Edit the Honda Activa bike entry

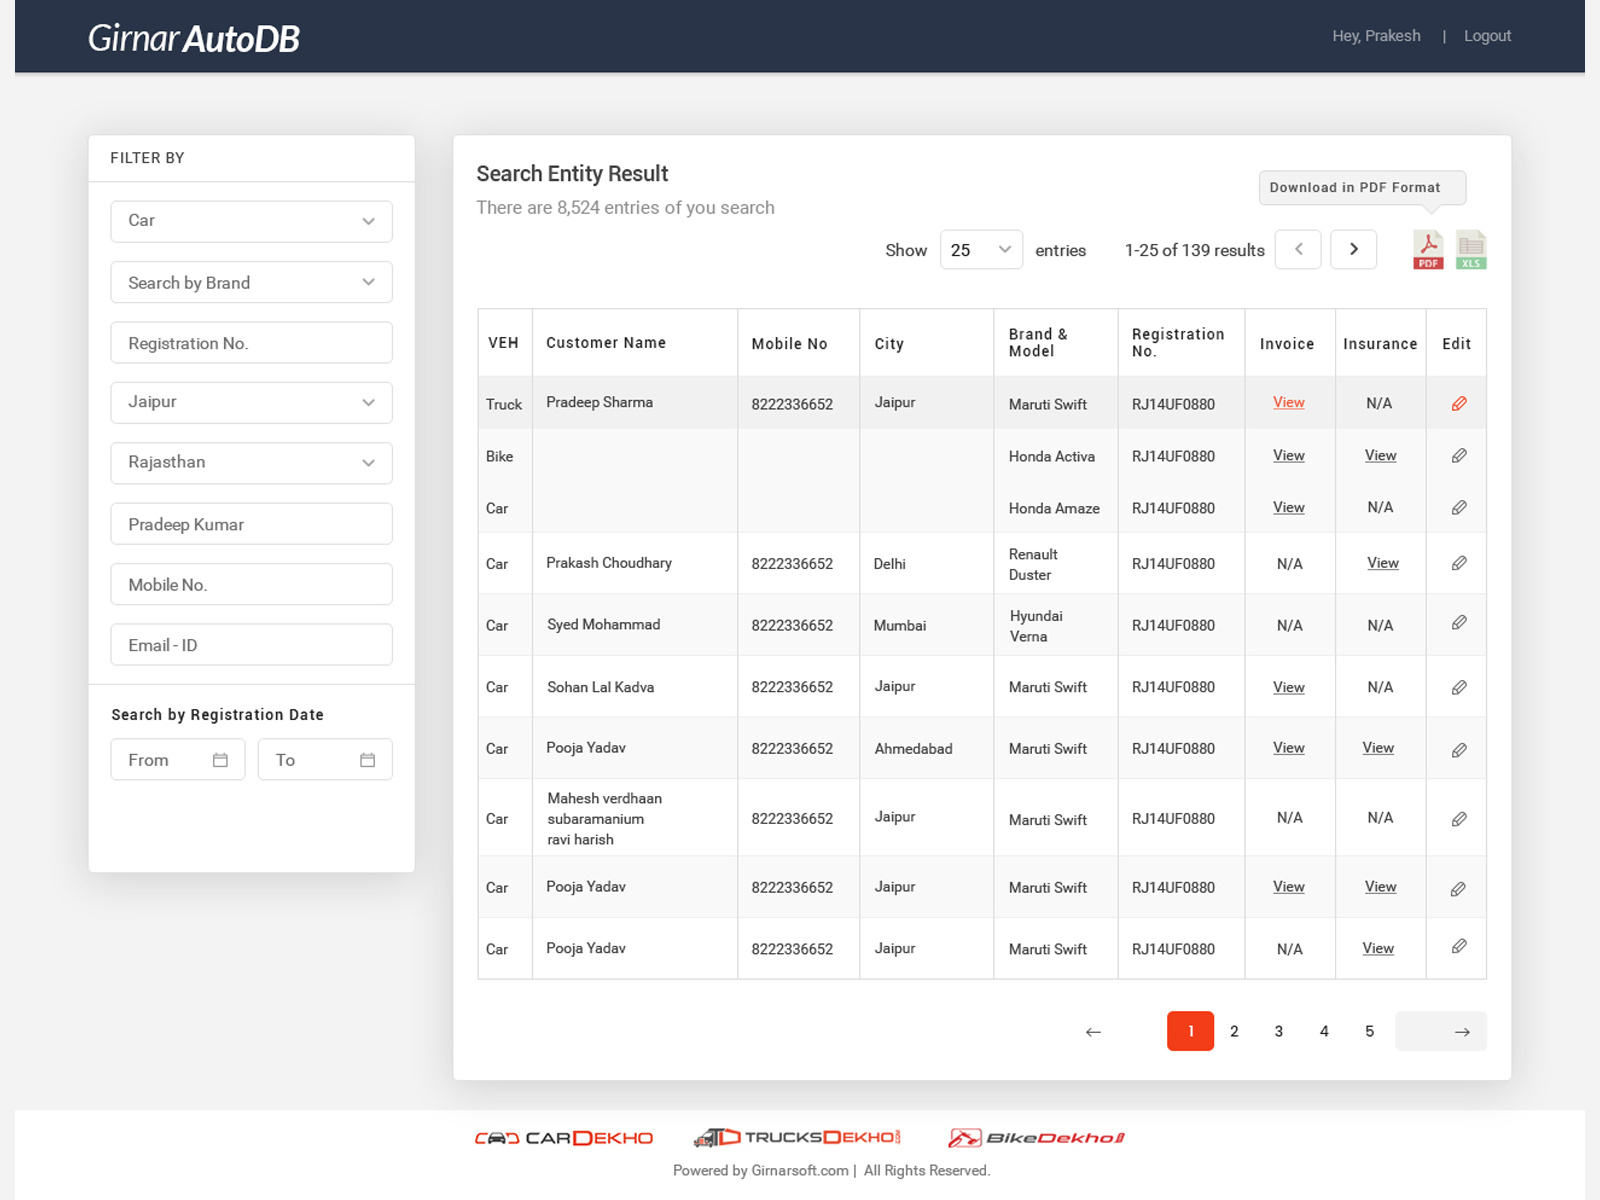pyautogui.click(x=1459, y=456)
